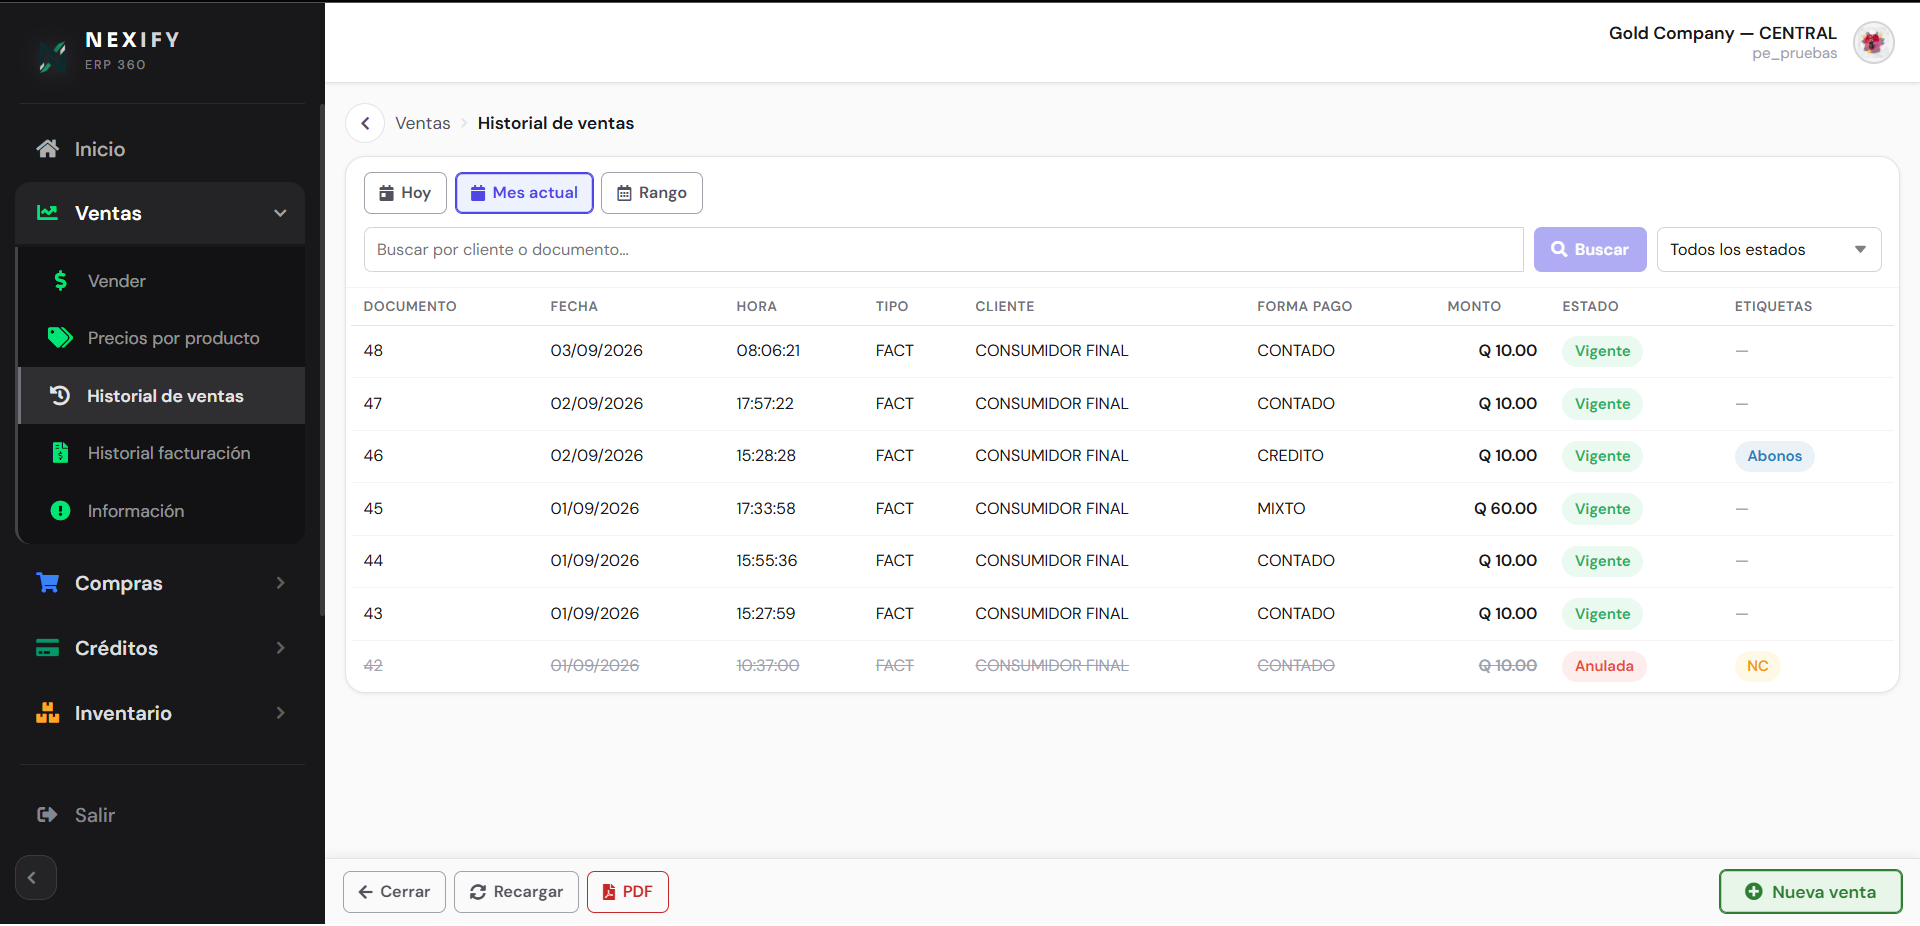
Task: Click document number 43
Action: pos(373,614)
